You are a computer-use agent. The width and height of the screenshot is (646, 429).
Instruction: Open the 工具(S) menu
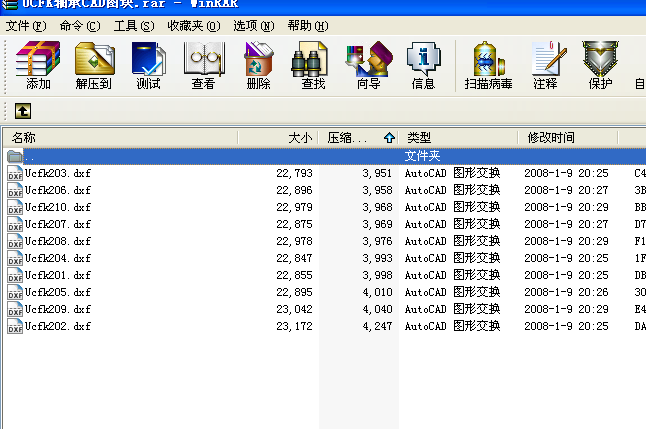tap(134, 26)
